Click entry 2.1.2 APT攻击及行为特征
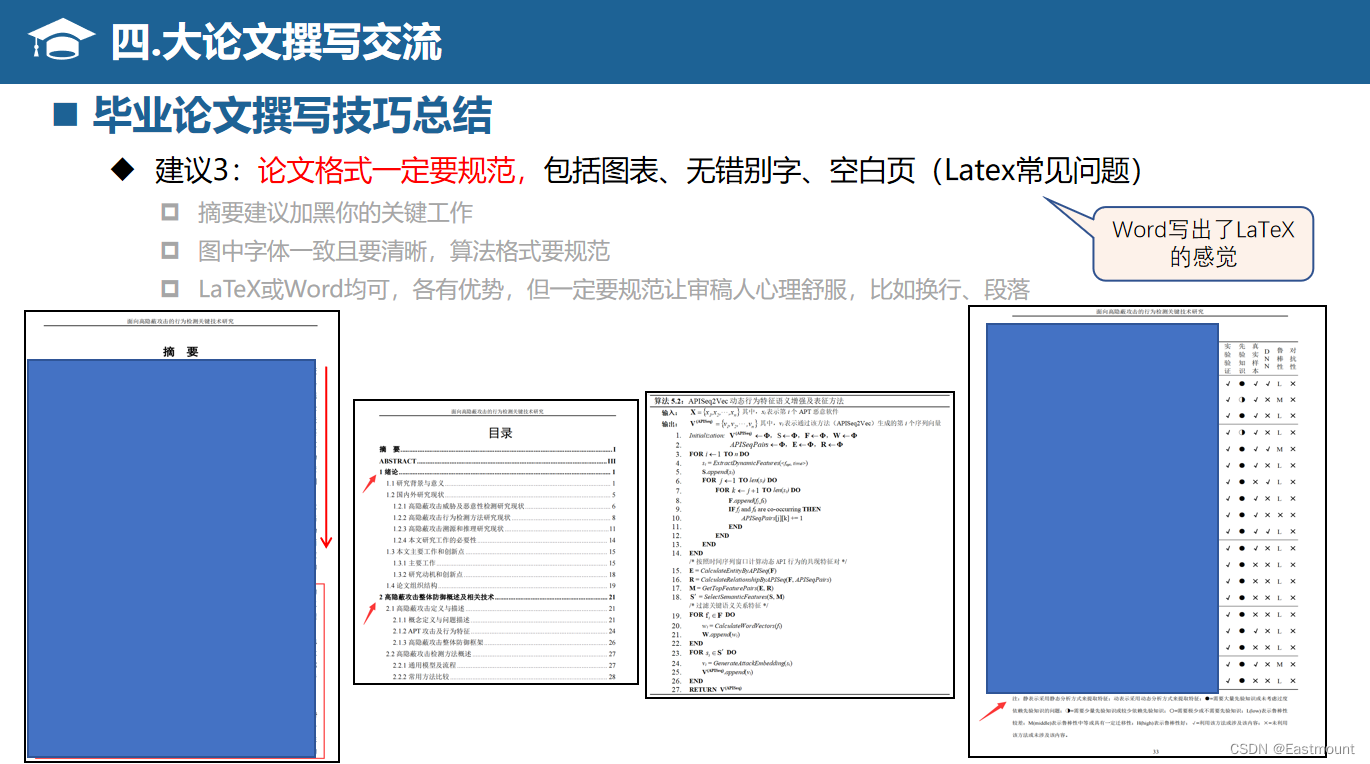 point(504,631)
